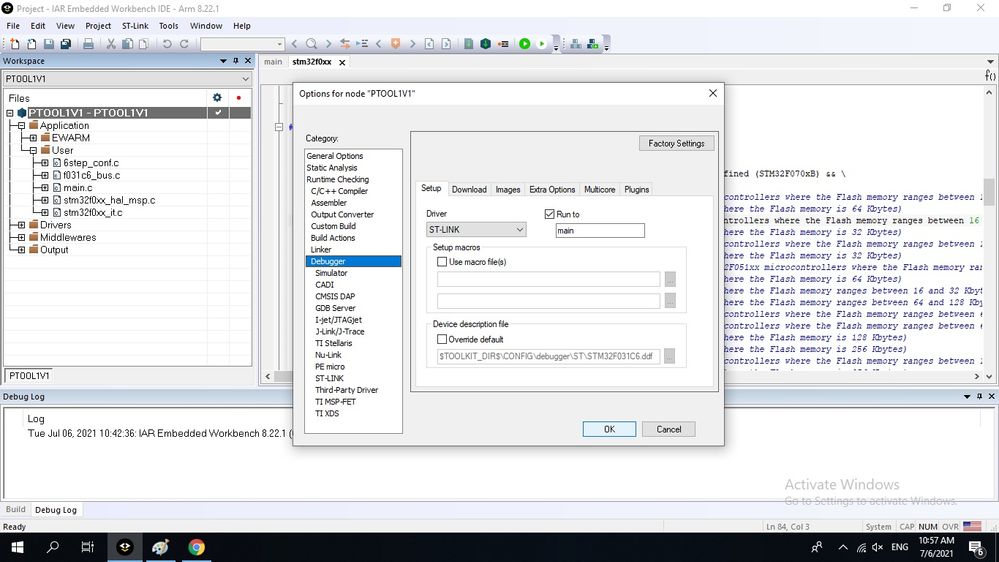Switch to the Download tab
Screen dimensions: 999x562
[469, 189]
